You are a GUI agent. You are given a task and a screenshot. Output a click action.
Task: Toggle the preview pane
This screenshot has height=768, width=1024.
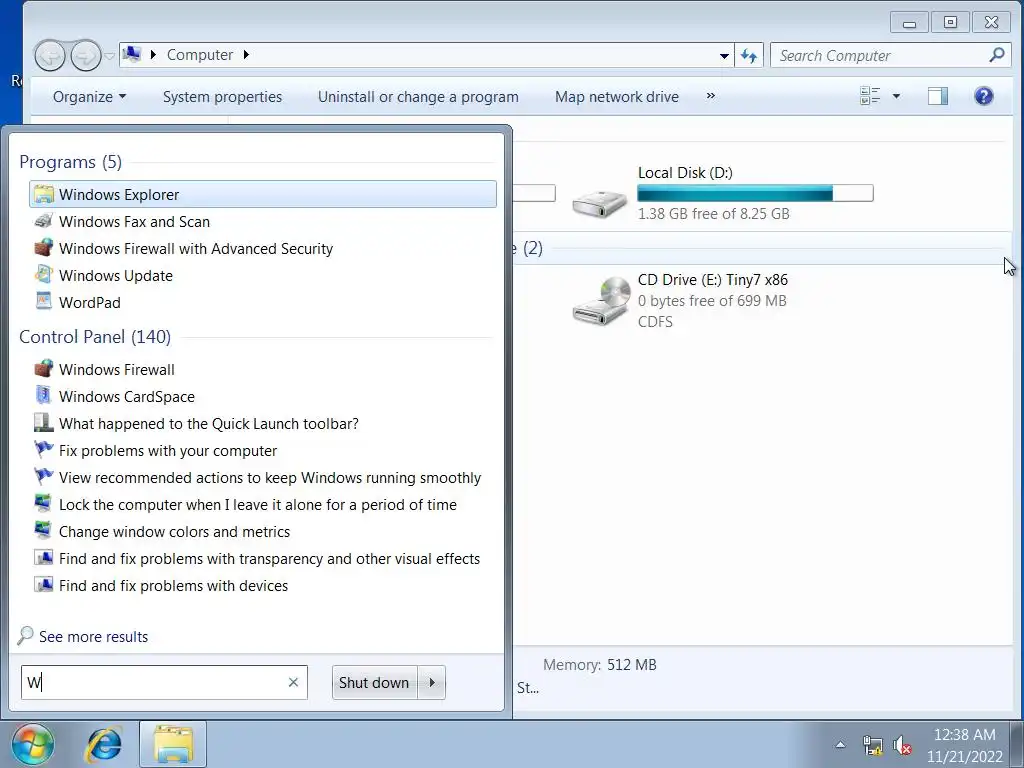click(938, 97)
